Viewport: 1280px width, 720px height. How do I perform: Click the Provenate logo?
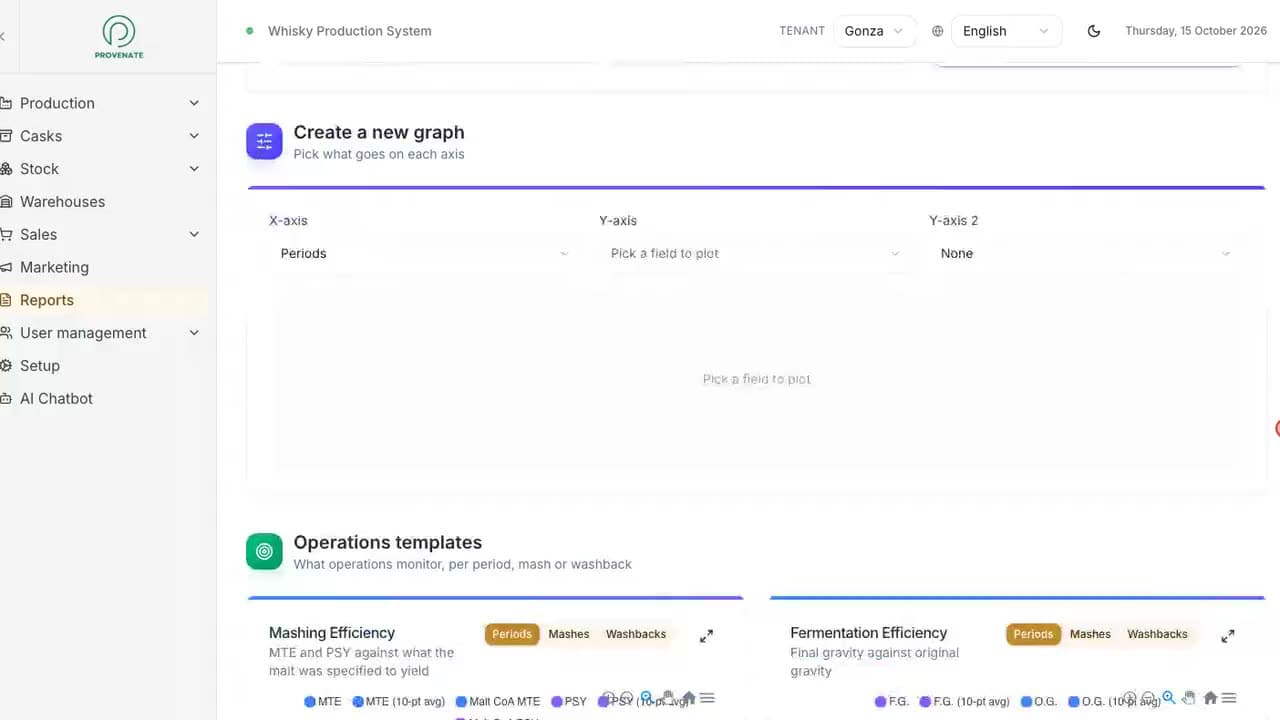click(119, 37)
